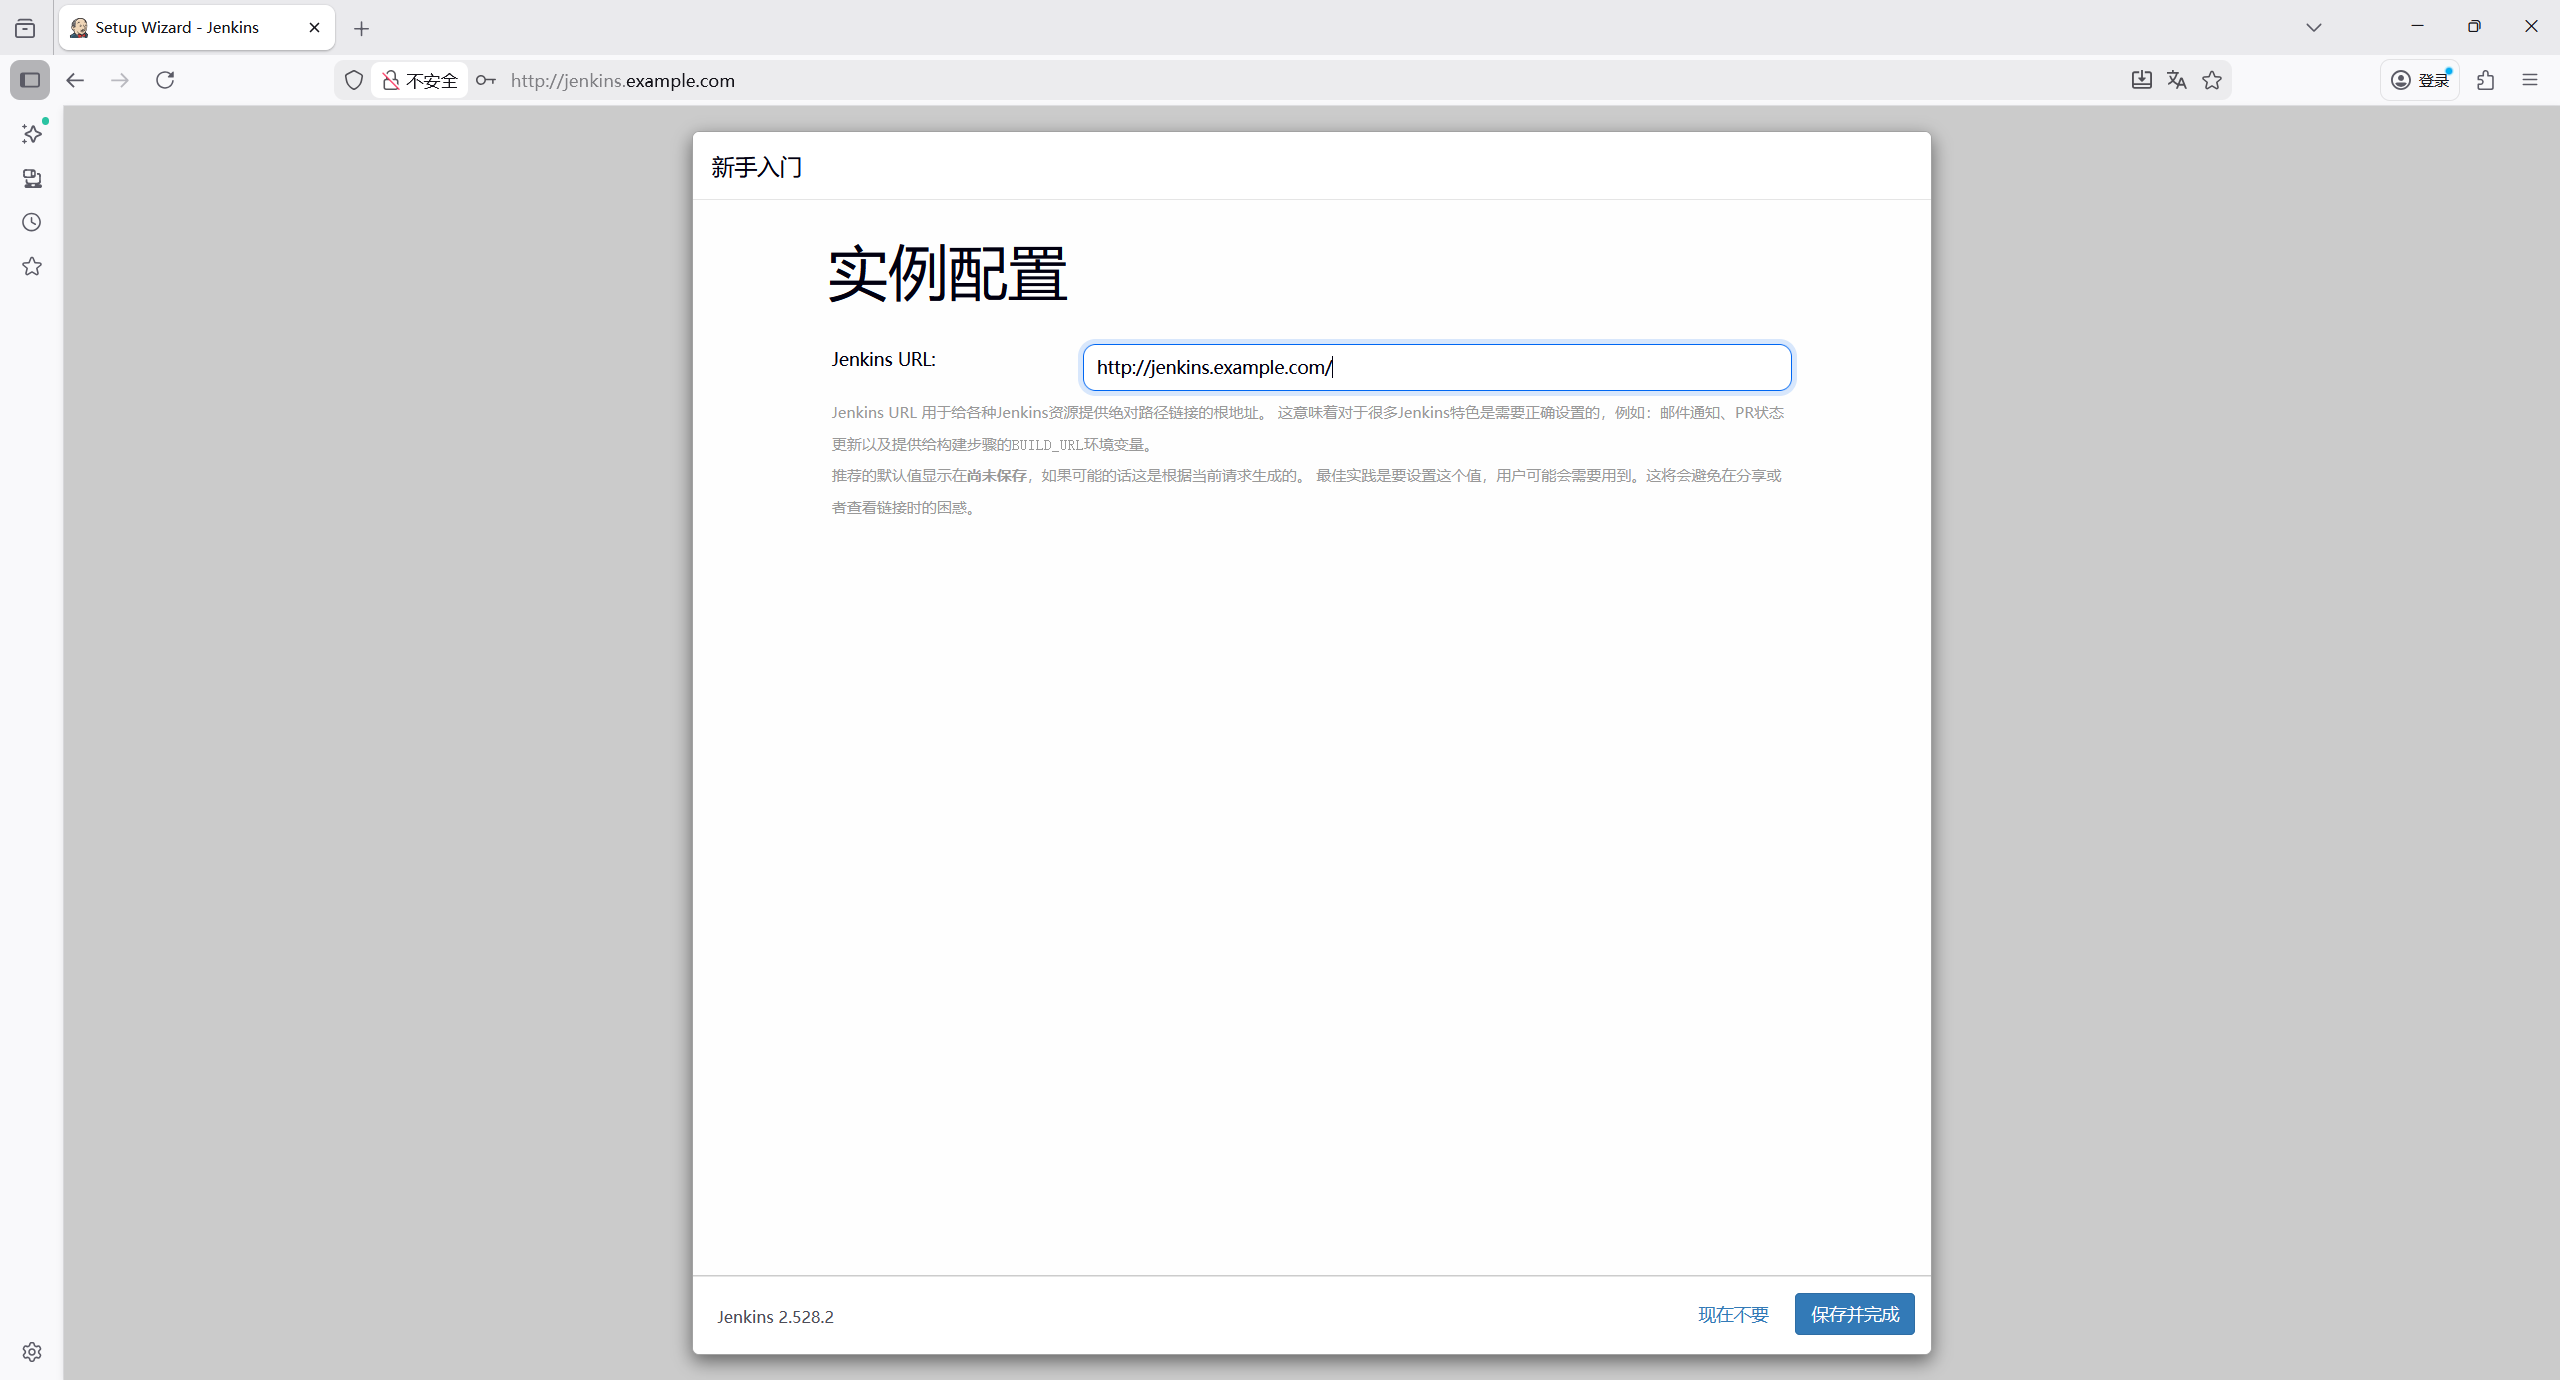Click the saved password key icon

(x=486, y=80)
